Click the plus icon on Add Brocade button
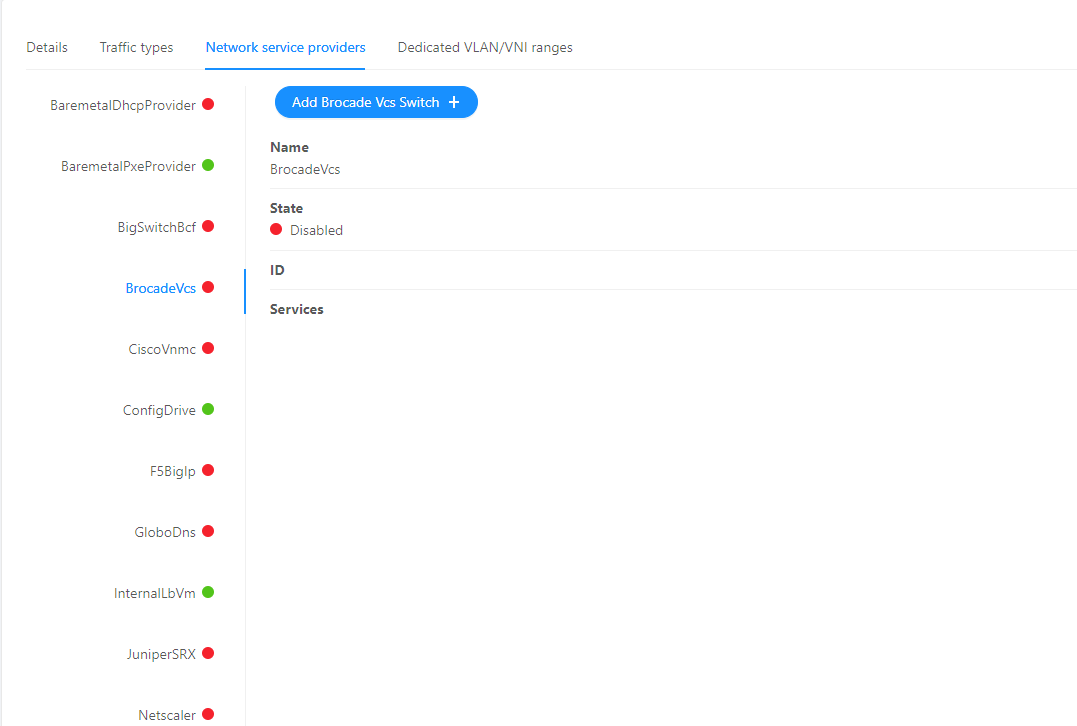Viewport: 1077px width, 726px height. 454,102
